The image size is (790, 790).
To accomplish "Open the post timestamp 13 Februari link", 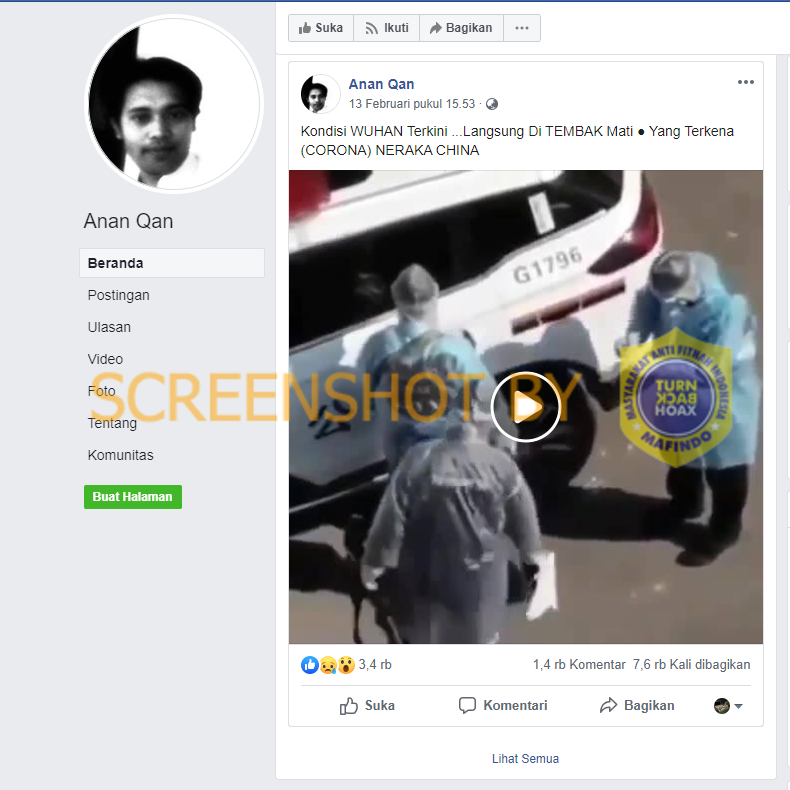I will click(x=412, y=104).
